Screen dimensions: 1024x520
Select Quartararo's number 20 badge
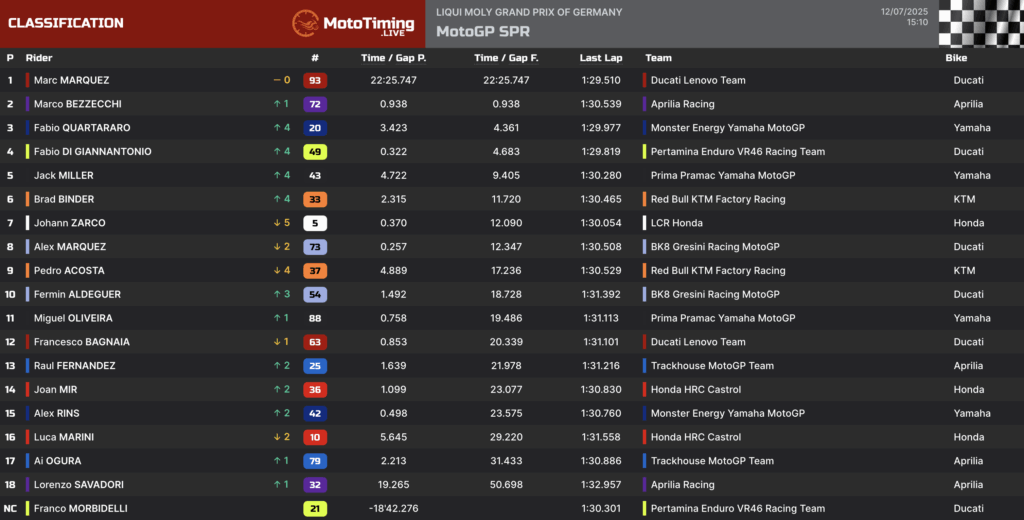(x=315, y=128)
